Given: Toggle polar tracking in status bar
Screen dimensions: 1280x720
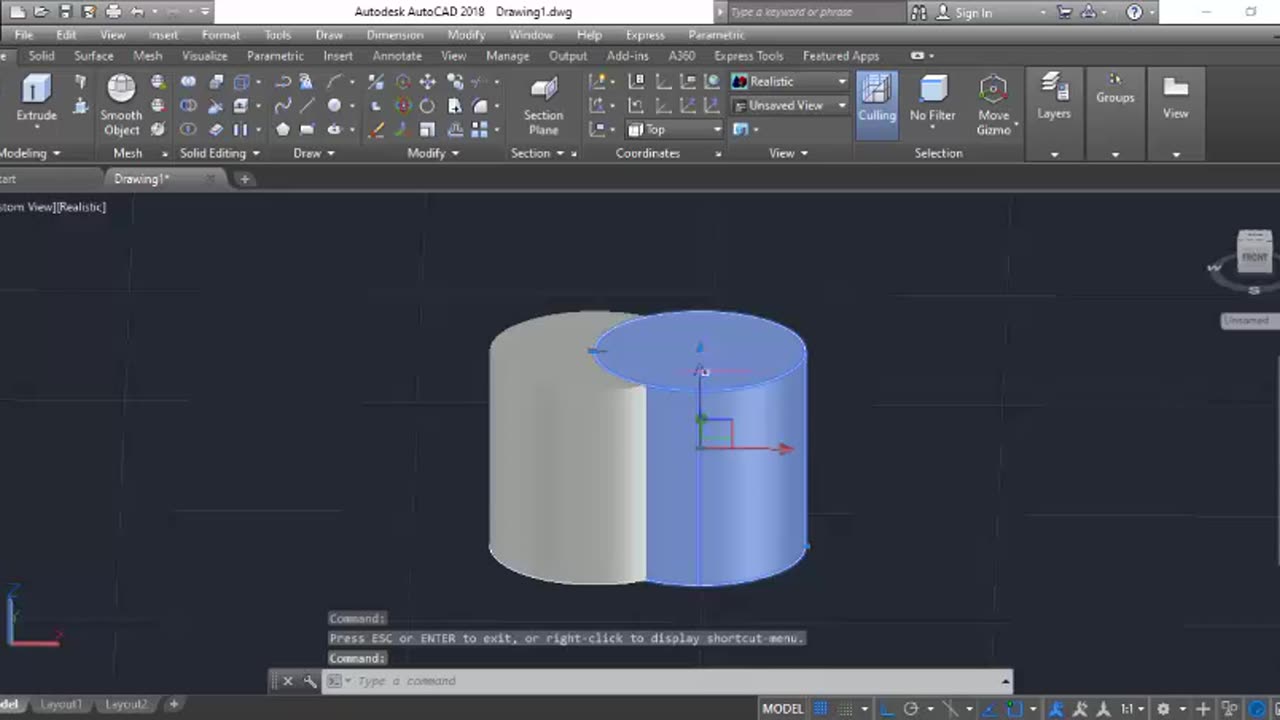Looking at the screenshot, I should (x=911, y=708).
